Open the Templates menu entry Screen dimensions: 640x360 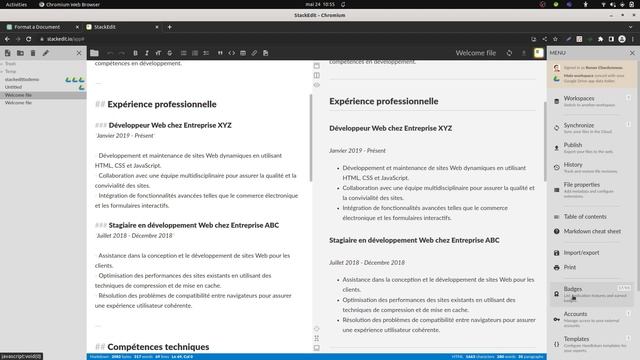click(x=592, y=344)
